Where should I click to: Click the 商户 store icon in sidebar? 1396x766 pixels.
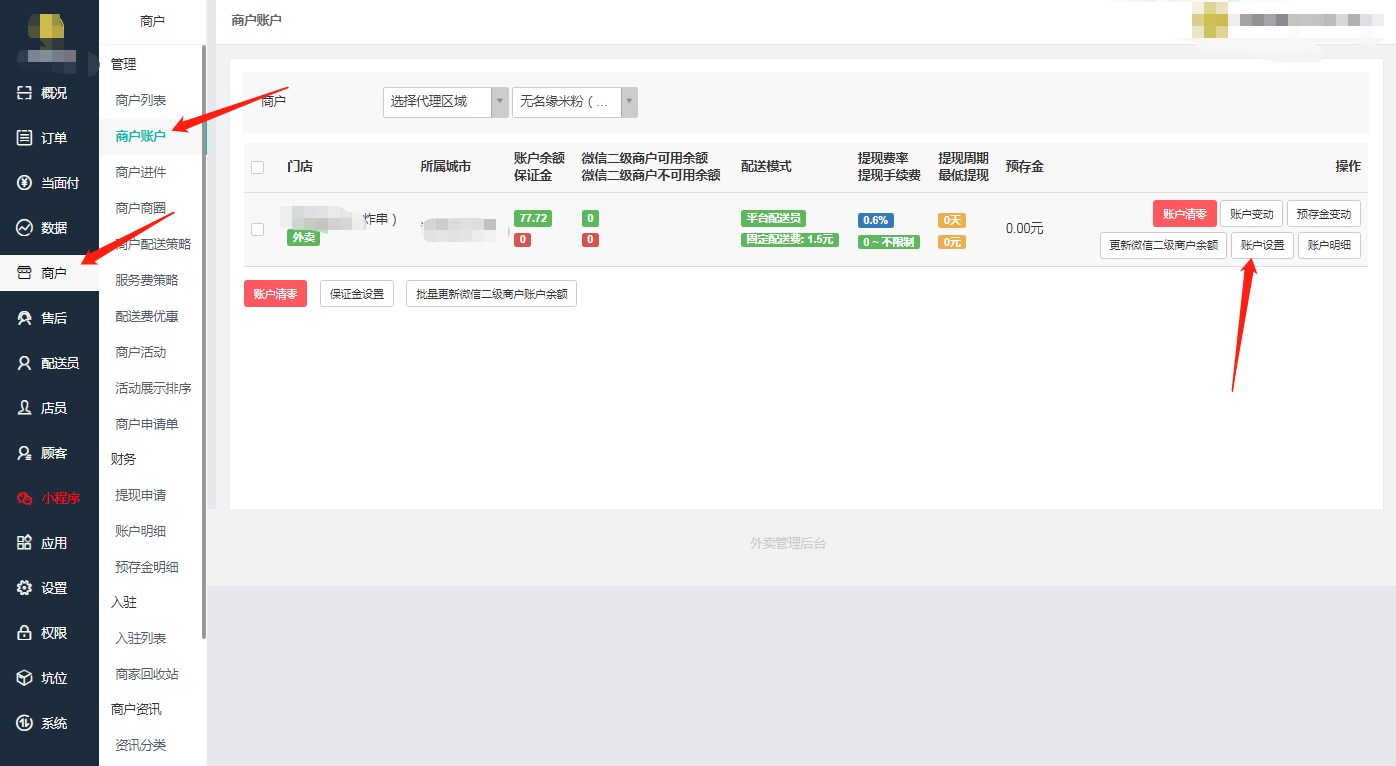point(25,273)
